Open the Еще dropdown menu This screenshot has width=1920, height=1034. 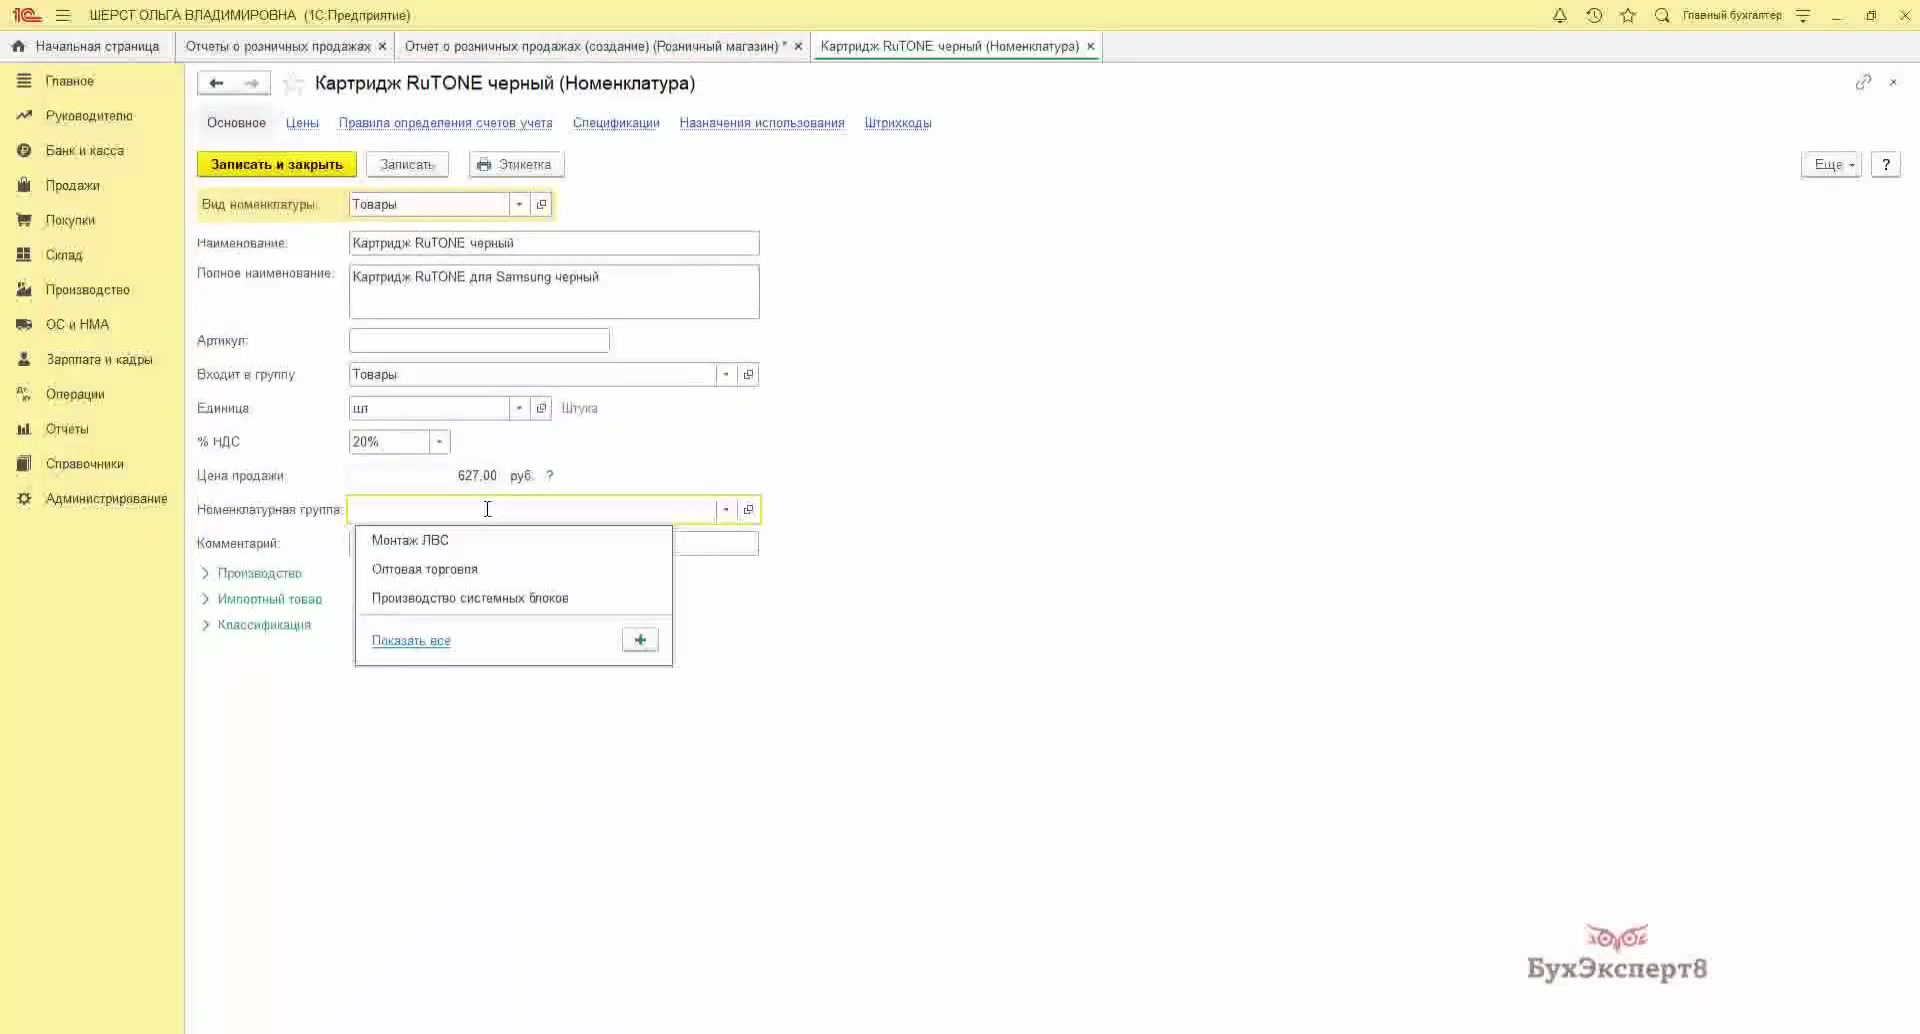[1832, 164]
